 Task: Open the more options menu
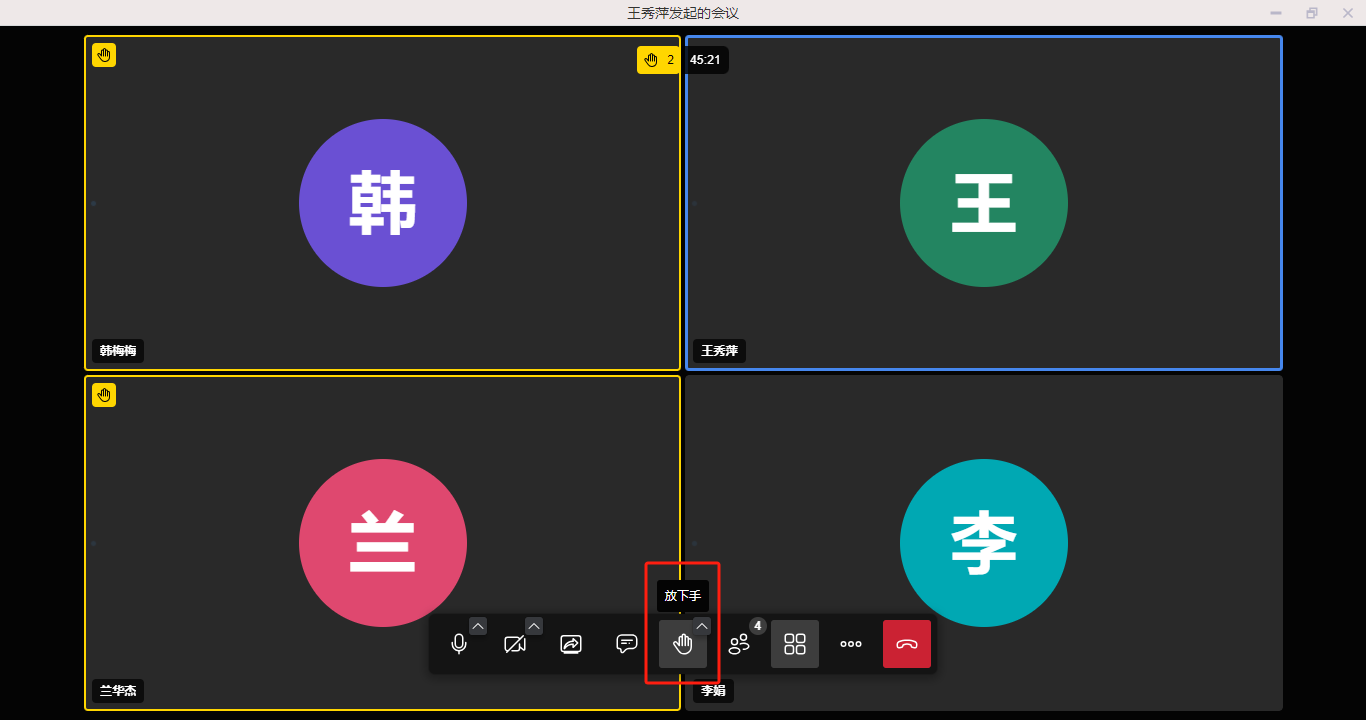[851, 645]
